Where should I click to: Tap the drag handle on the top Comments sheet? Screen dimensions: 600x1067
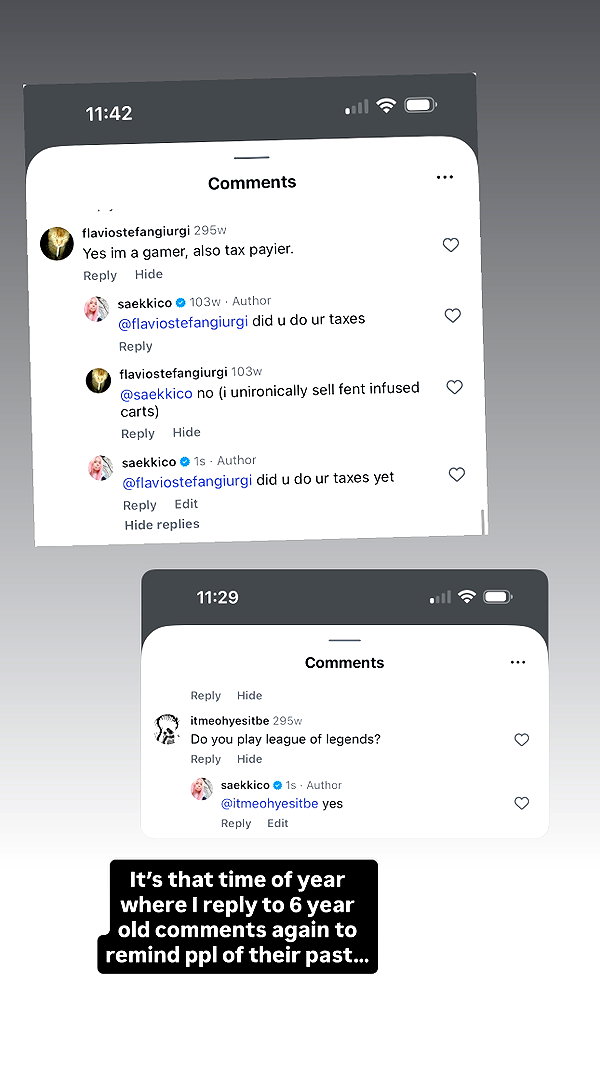(252, 158)
